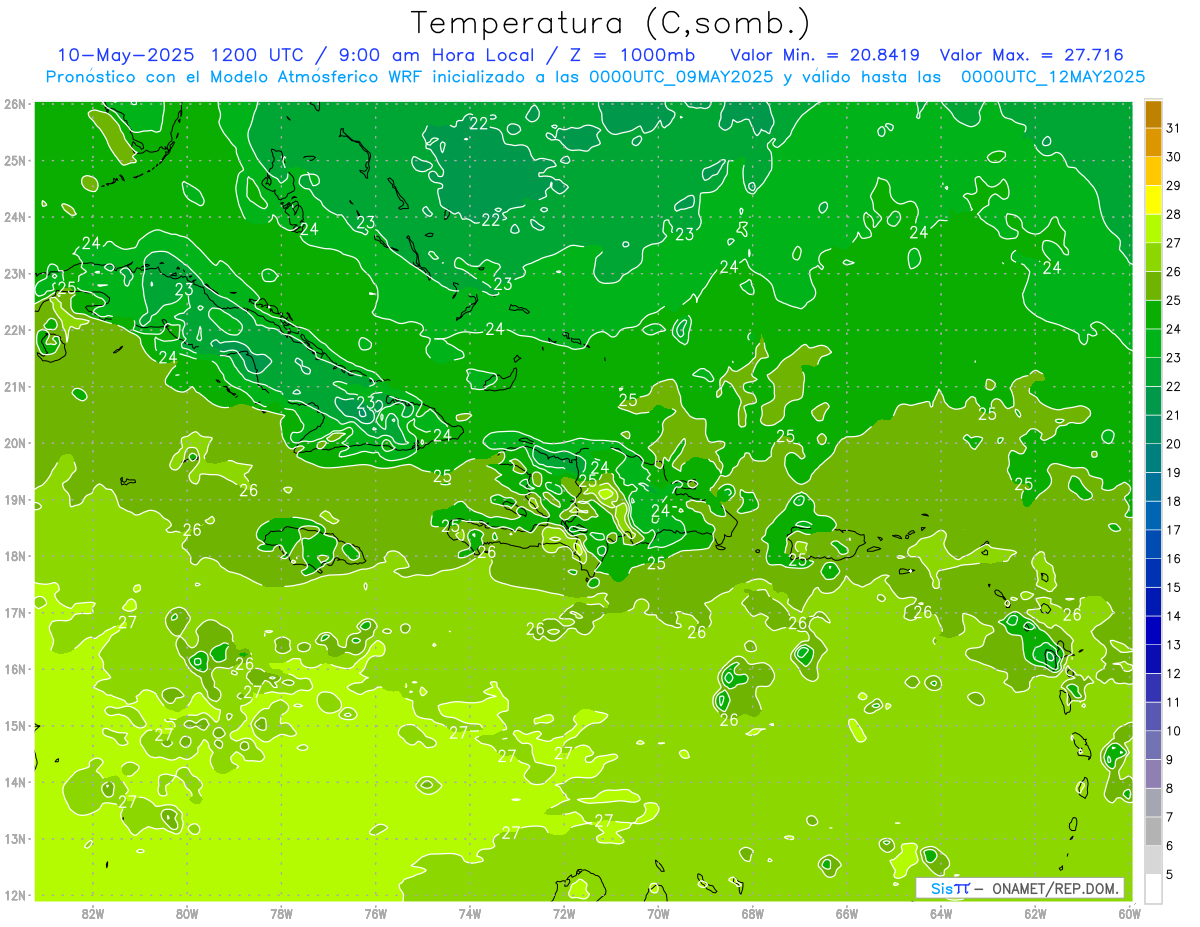Click the '17N' latitude axis label

click(x=15, y=612)
